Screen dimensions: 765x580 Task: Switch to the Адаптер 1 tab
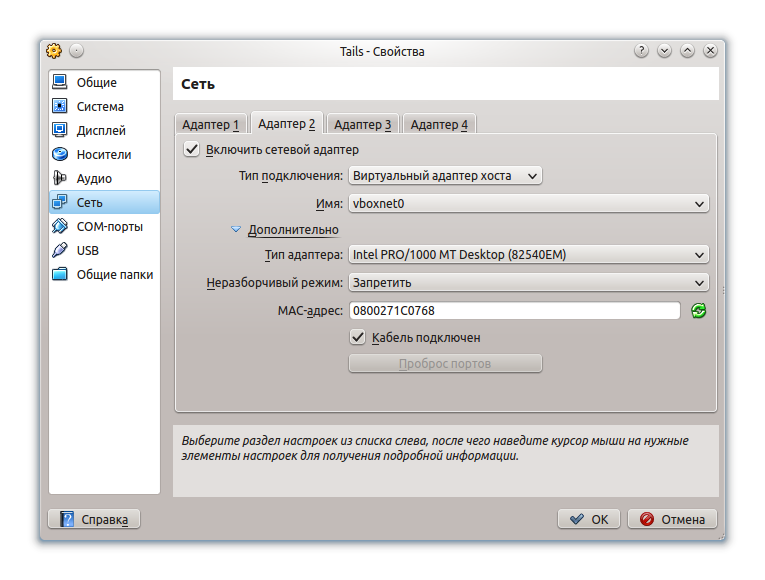[210, 125]
